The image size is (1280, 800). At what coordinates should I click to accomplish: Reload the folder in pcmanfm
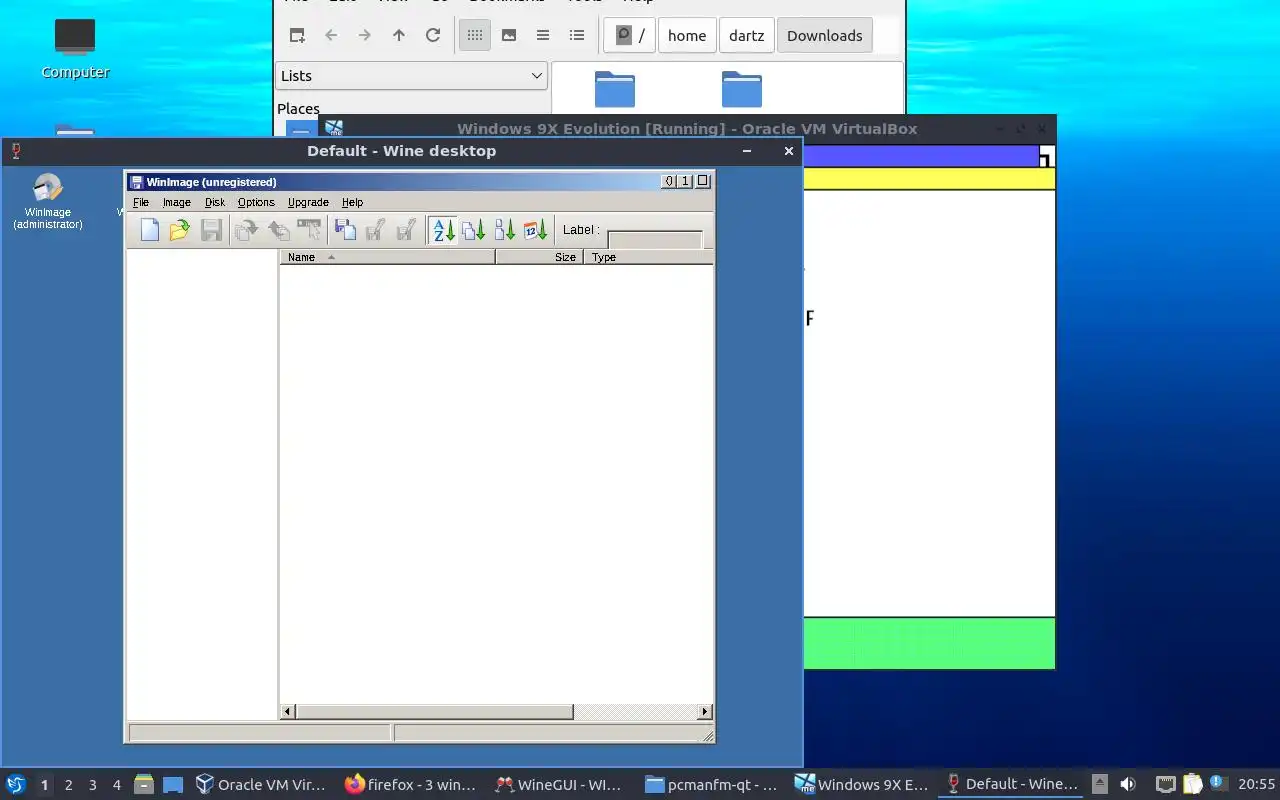click(433, 35)
